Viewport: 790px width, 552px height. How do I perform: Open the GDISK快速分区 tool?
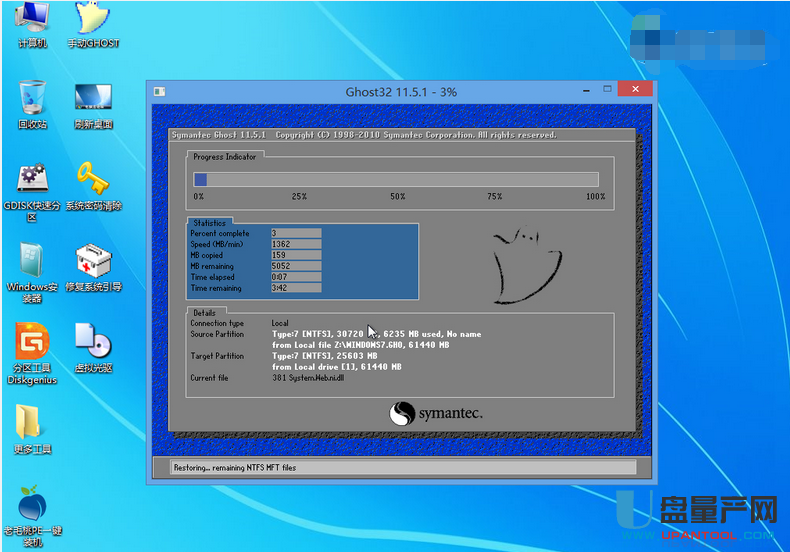click(33, 181)
